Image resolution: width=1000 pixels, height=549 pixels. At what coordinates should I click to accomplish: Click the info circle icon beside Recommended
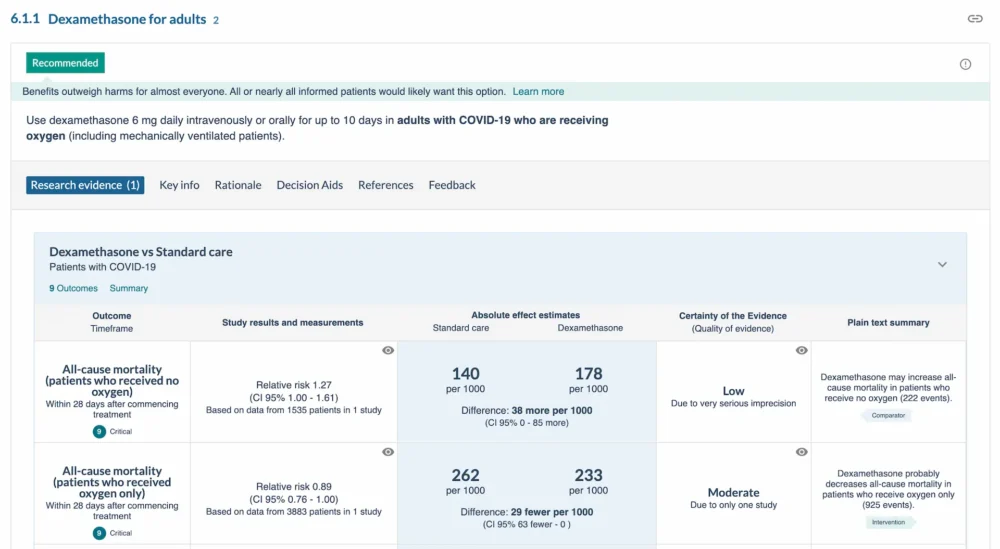(965, 64)
